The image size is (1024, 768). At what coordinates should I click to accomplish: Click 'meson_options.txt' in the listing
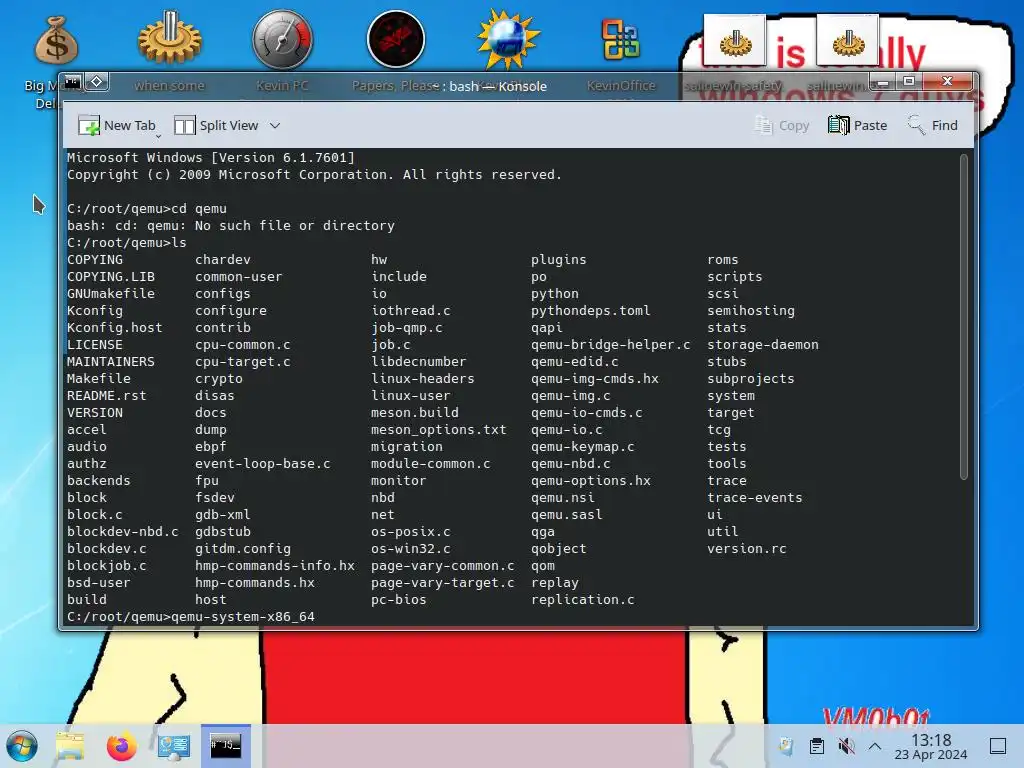click(x=439, y=430)
